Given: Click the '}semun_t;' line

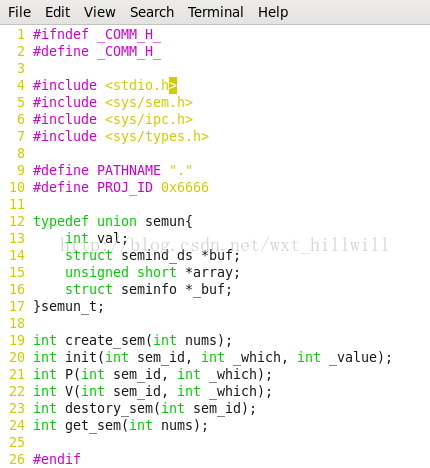Looking at the screenshot, I should (x=68, y=306).
